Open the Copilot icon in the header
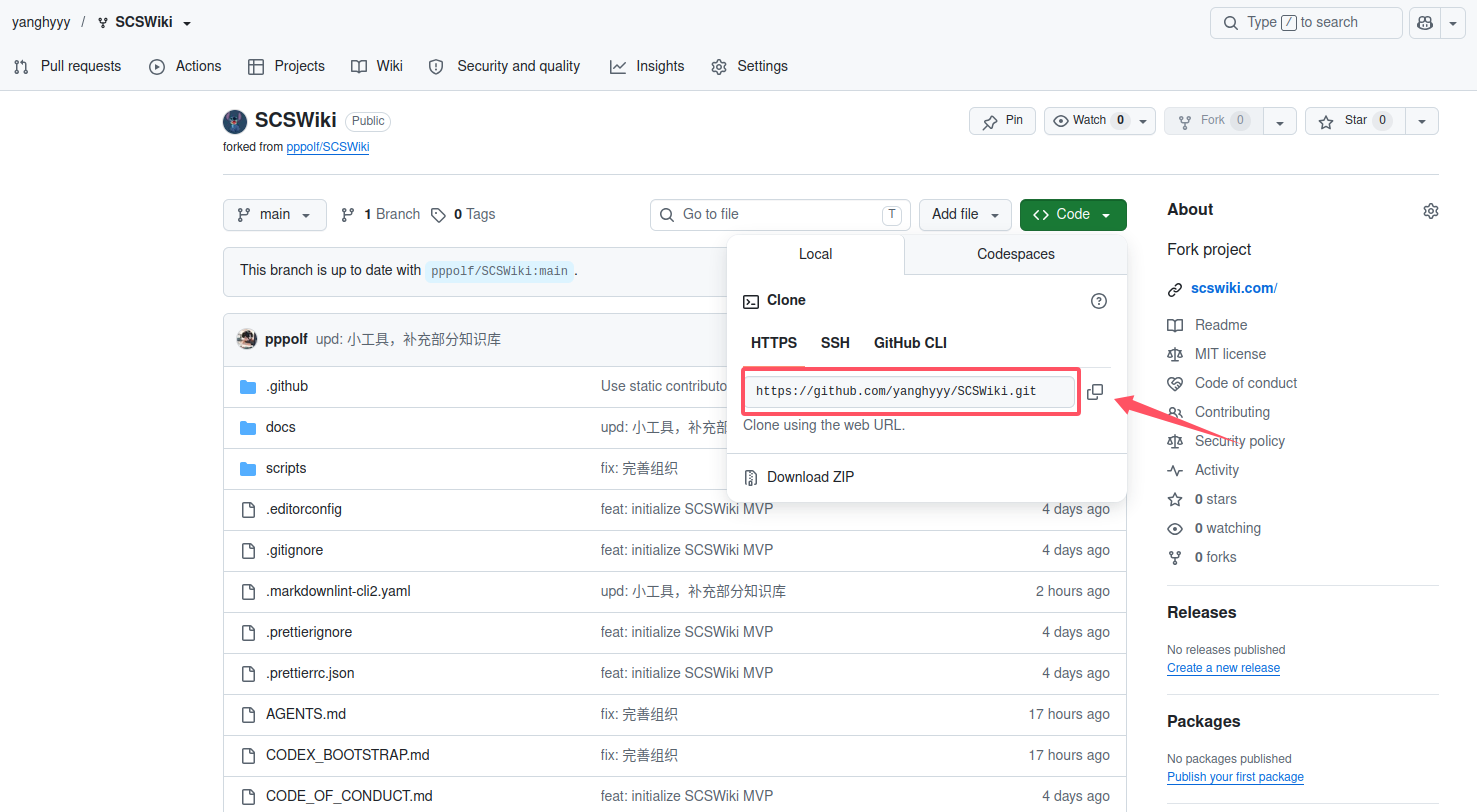The height and width of the screenshot is (812, 1477). pos(1424,23)
